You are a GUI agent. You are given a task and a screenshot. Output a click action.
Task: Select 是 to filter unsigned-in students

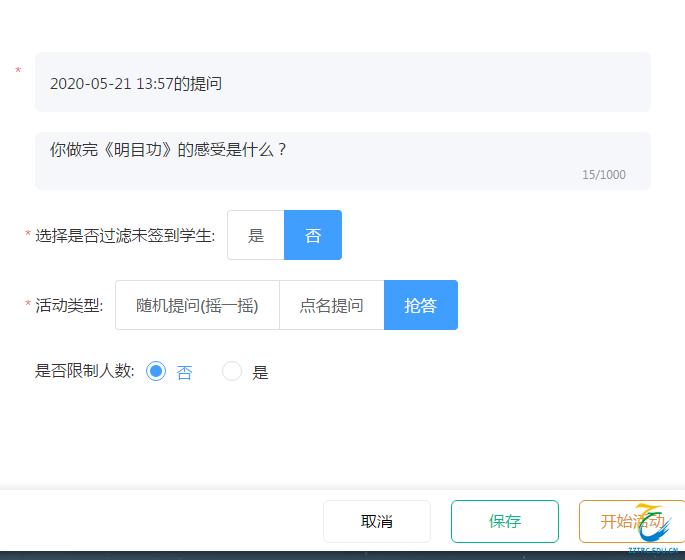[x=256, y=236]
